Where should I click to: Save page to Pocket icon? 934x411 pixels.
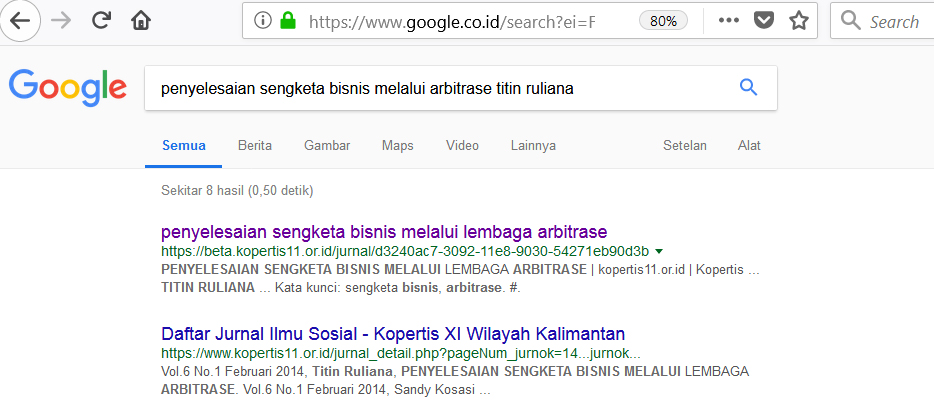point(763,20)
